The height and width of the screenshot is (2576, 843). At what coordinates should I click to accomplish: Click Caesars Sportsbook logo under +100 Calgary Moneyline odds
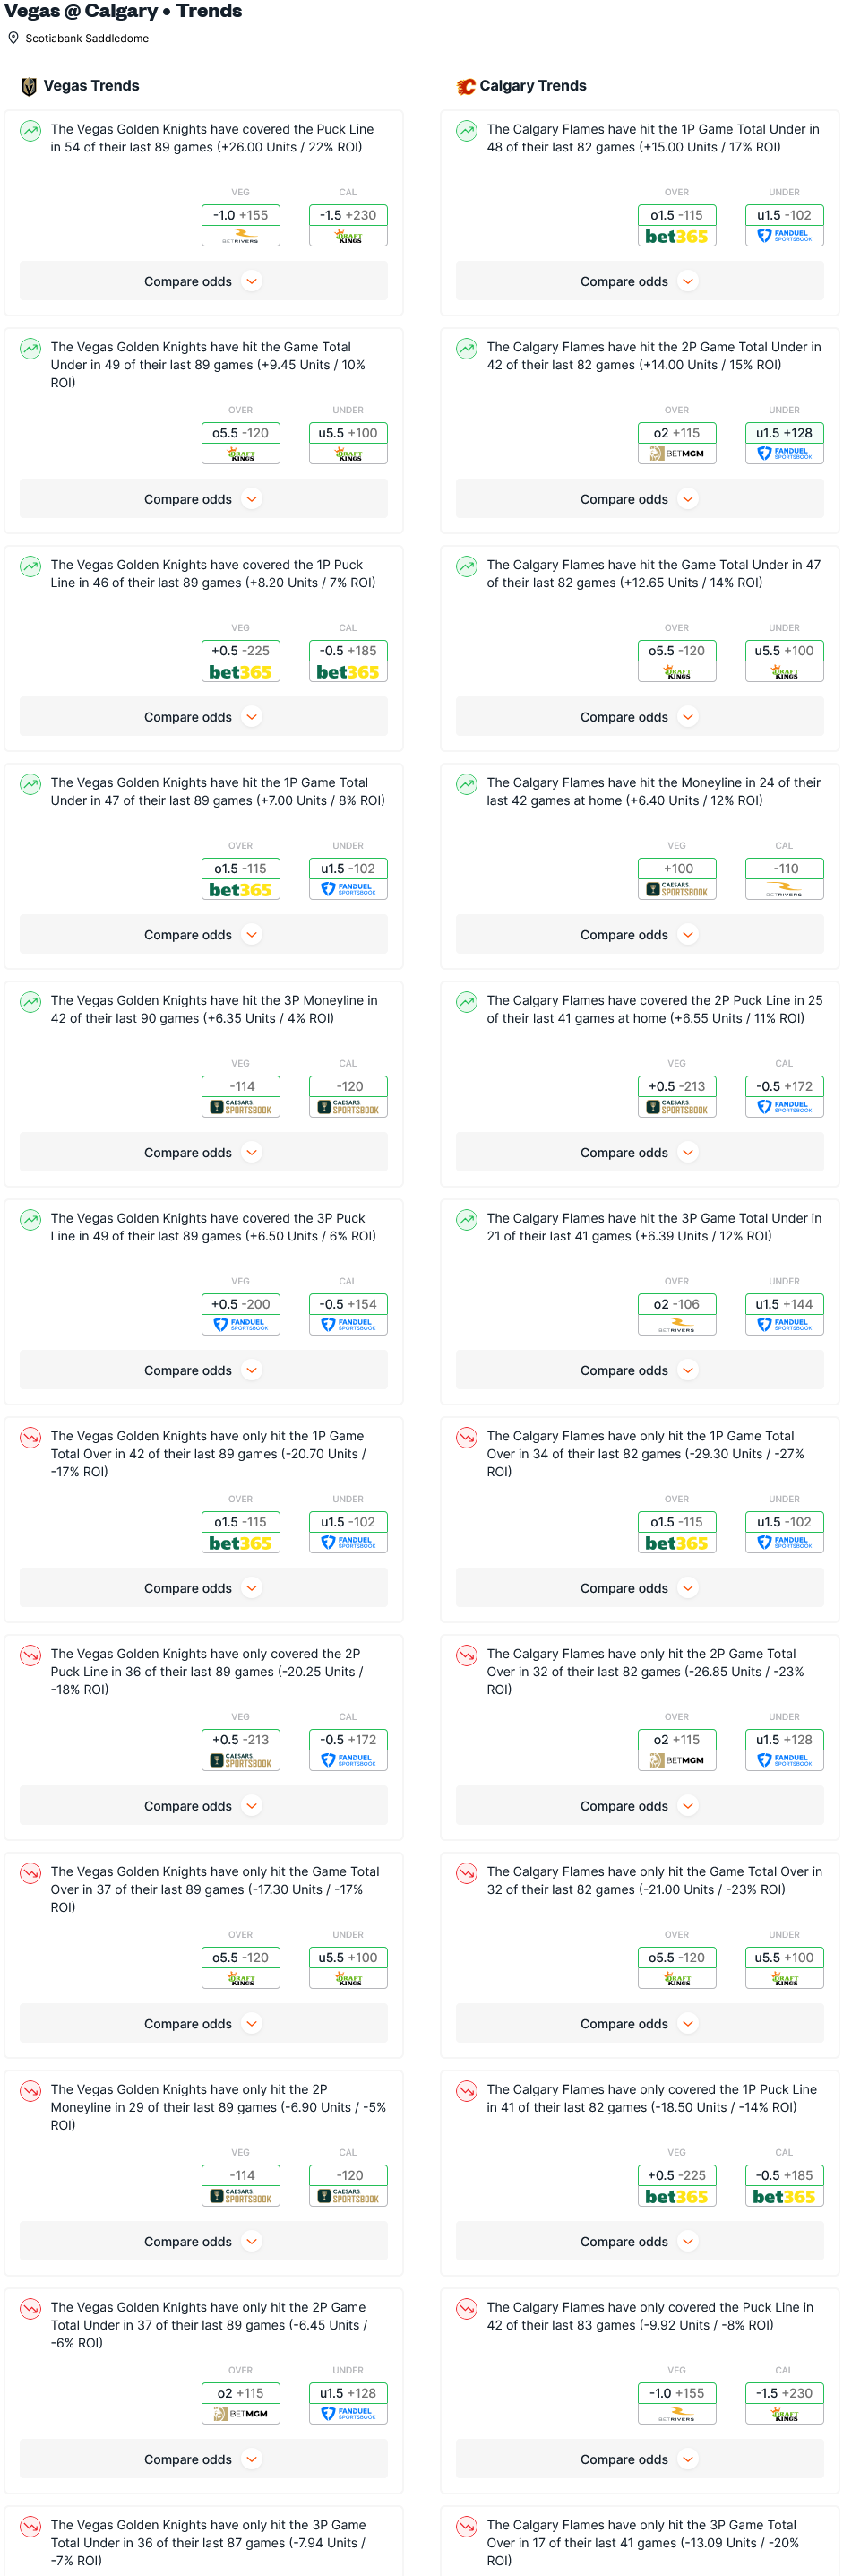coord(677,889)
